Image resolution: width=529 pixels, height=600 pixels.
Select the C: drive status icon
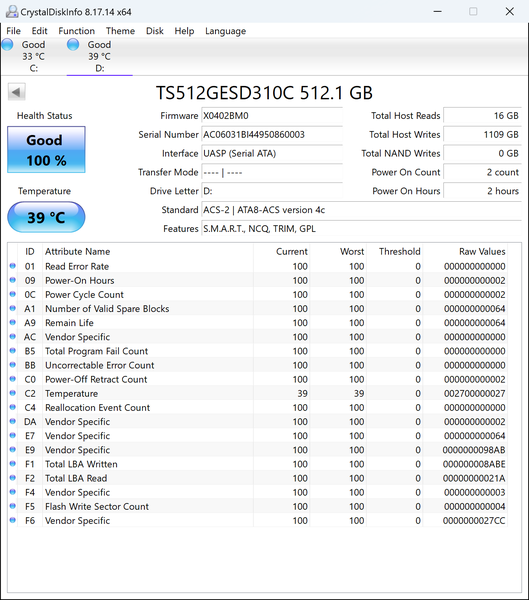7,45
